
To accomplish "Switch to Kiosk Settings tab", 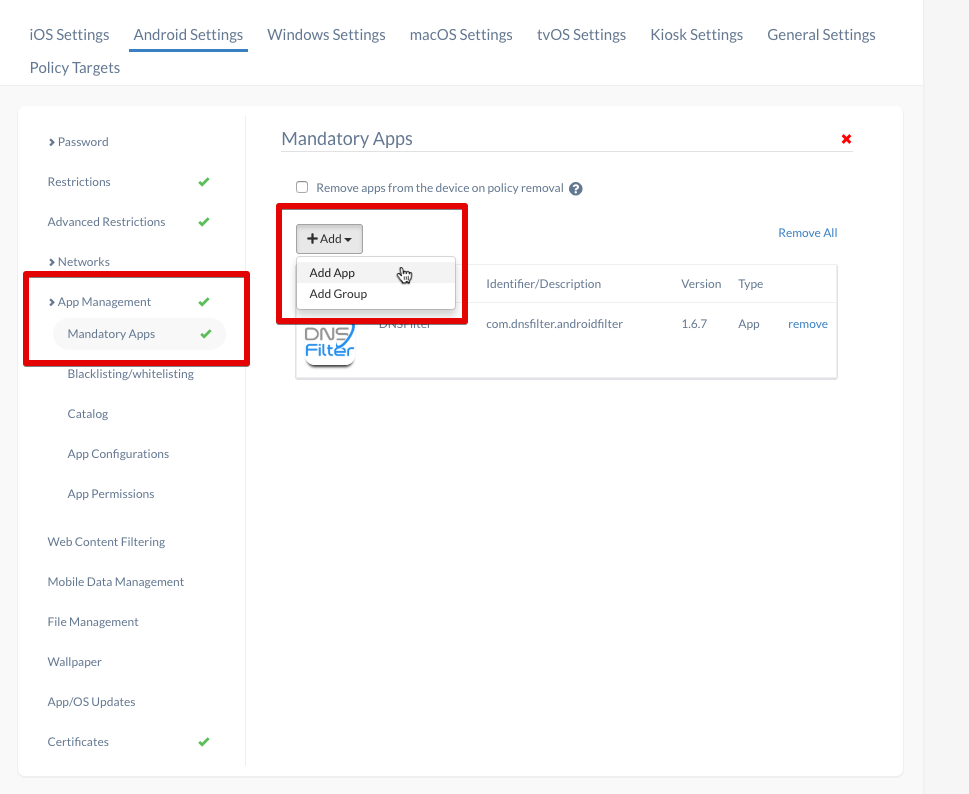I will [x=696, y=35].
